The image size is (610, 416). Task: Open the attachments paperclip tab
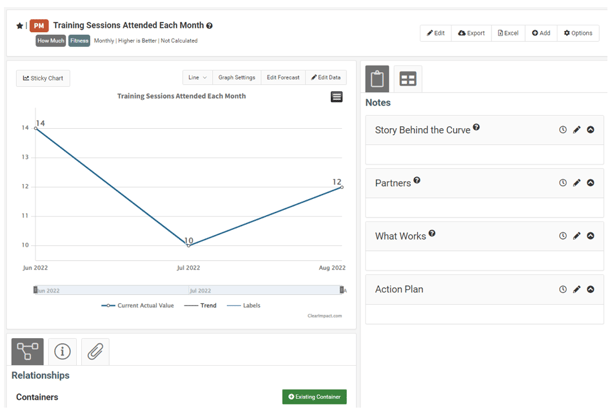coord(95,351)
